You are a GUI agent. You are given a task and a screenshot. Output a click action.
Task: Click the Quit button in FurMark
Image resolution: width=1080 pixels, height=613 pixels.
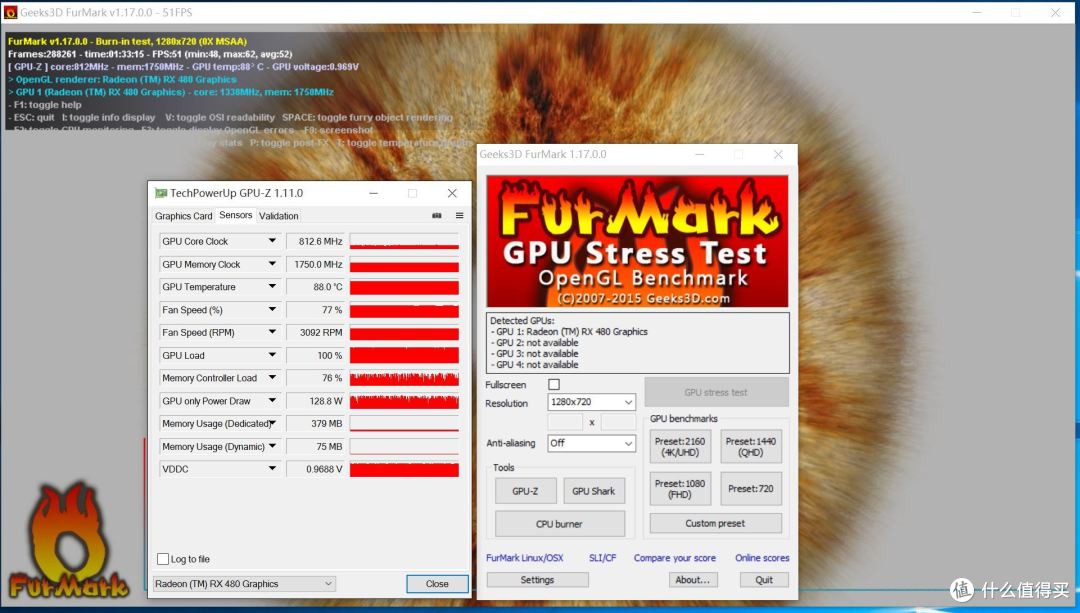tap(764, 580)
